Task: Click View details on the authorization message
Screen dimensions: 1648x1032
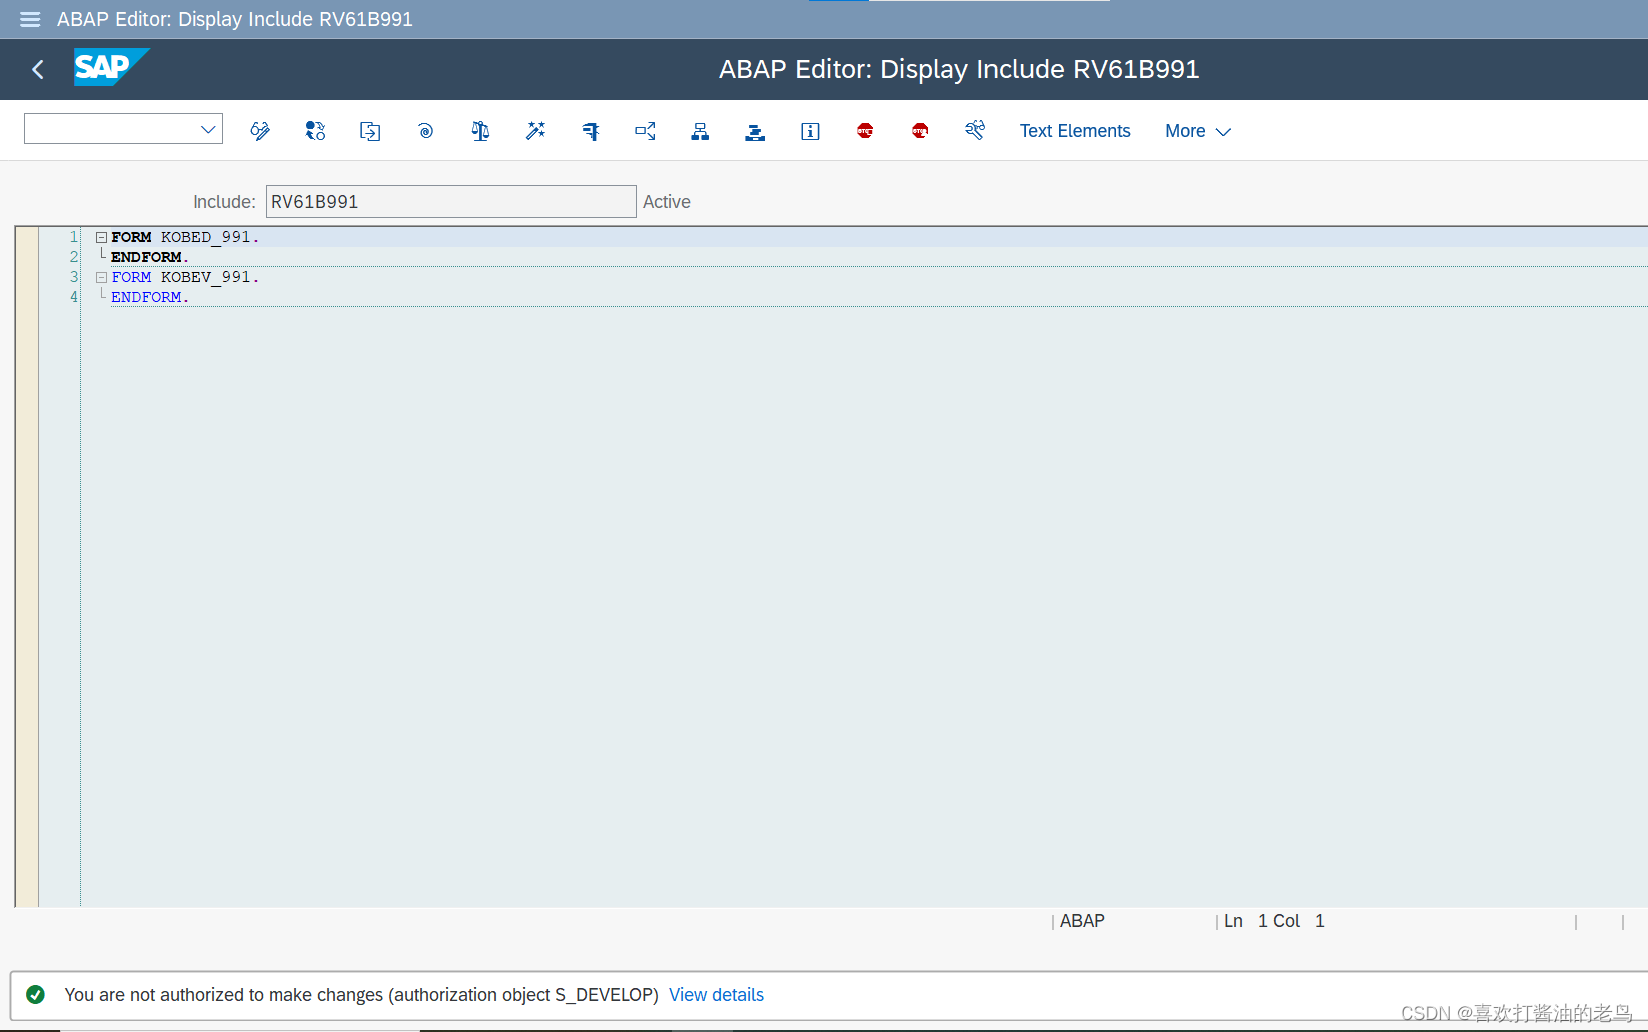Action: pos(716,994)
